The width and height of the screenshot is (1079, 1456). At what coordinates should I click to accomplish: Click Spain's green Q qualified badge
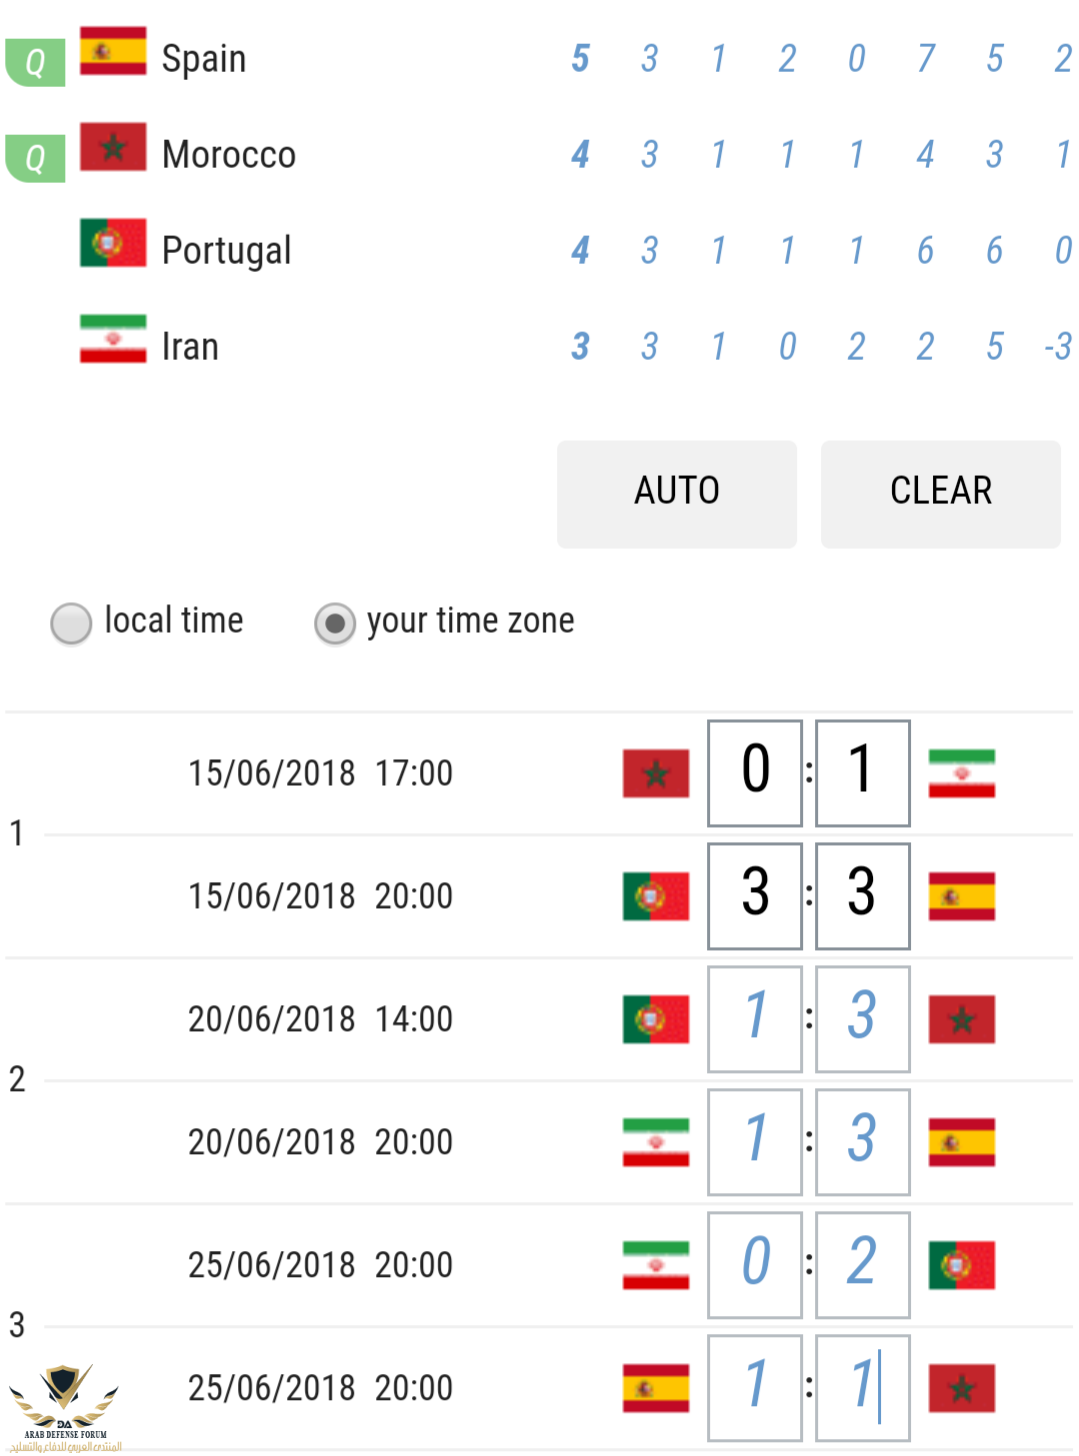click(35, 62)
